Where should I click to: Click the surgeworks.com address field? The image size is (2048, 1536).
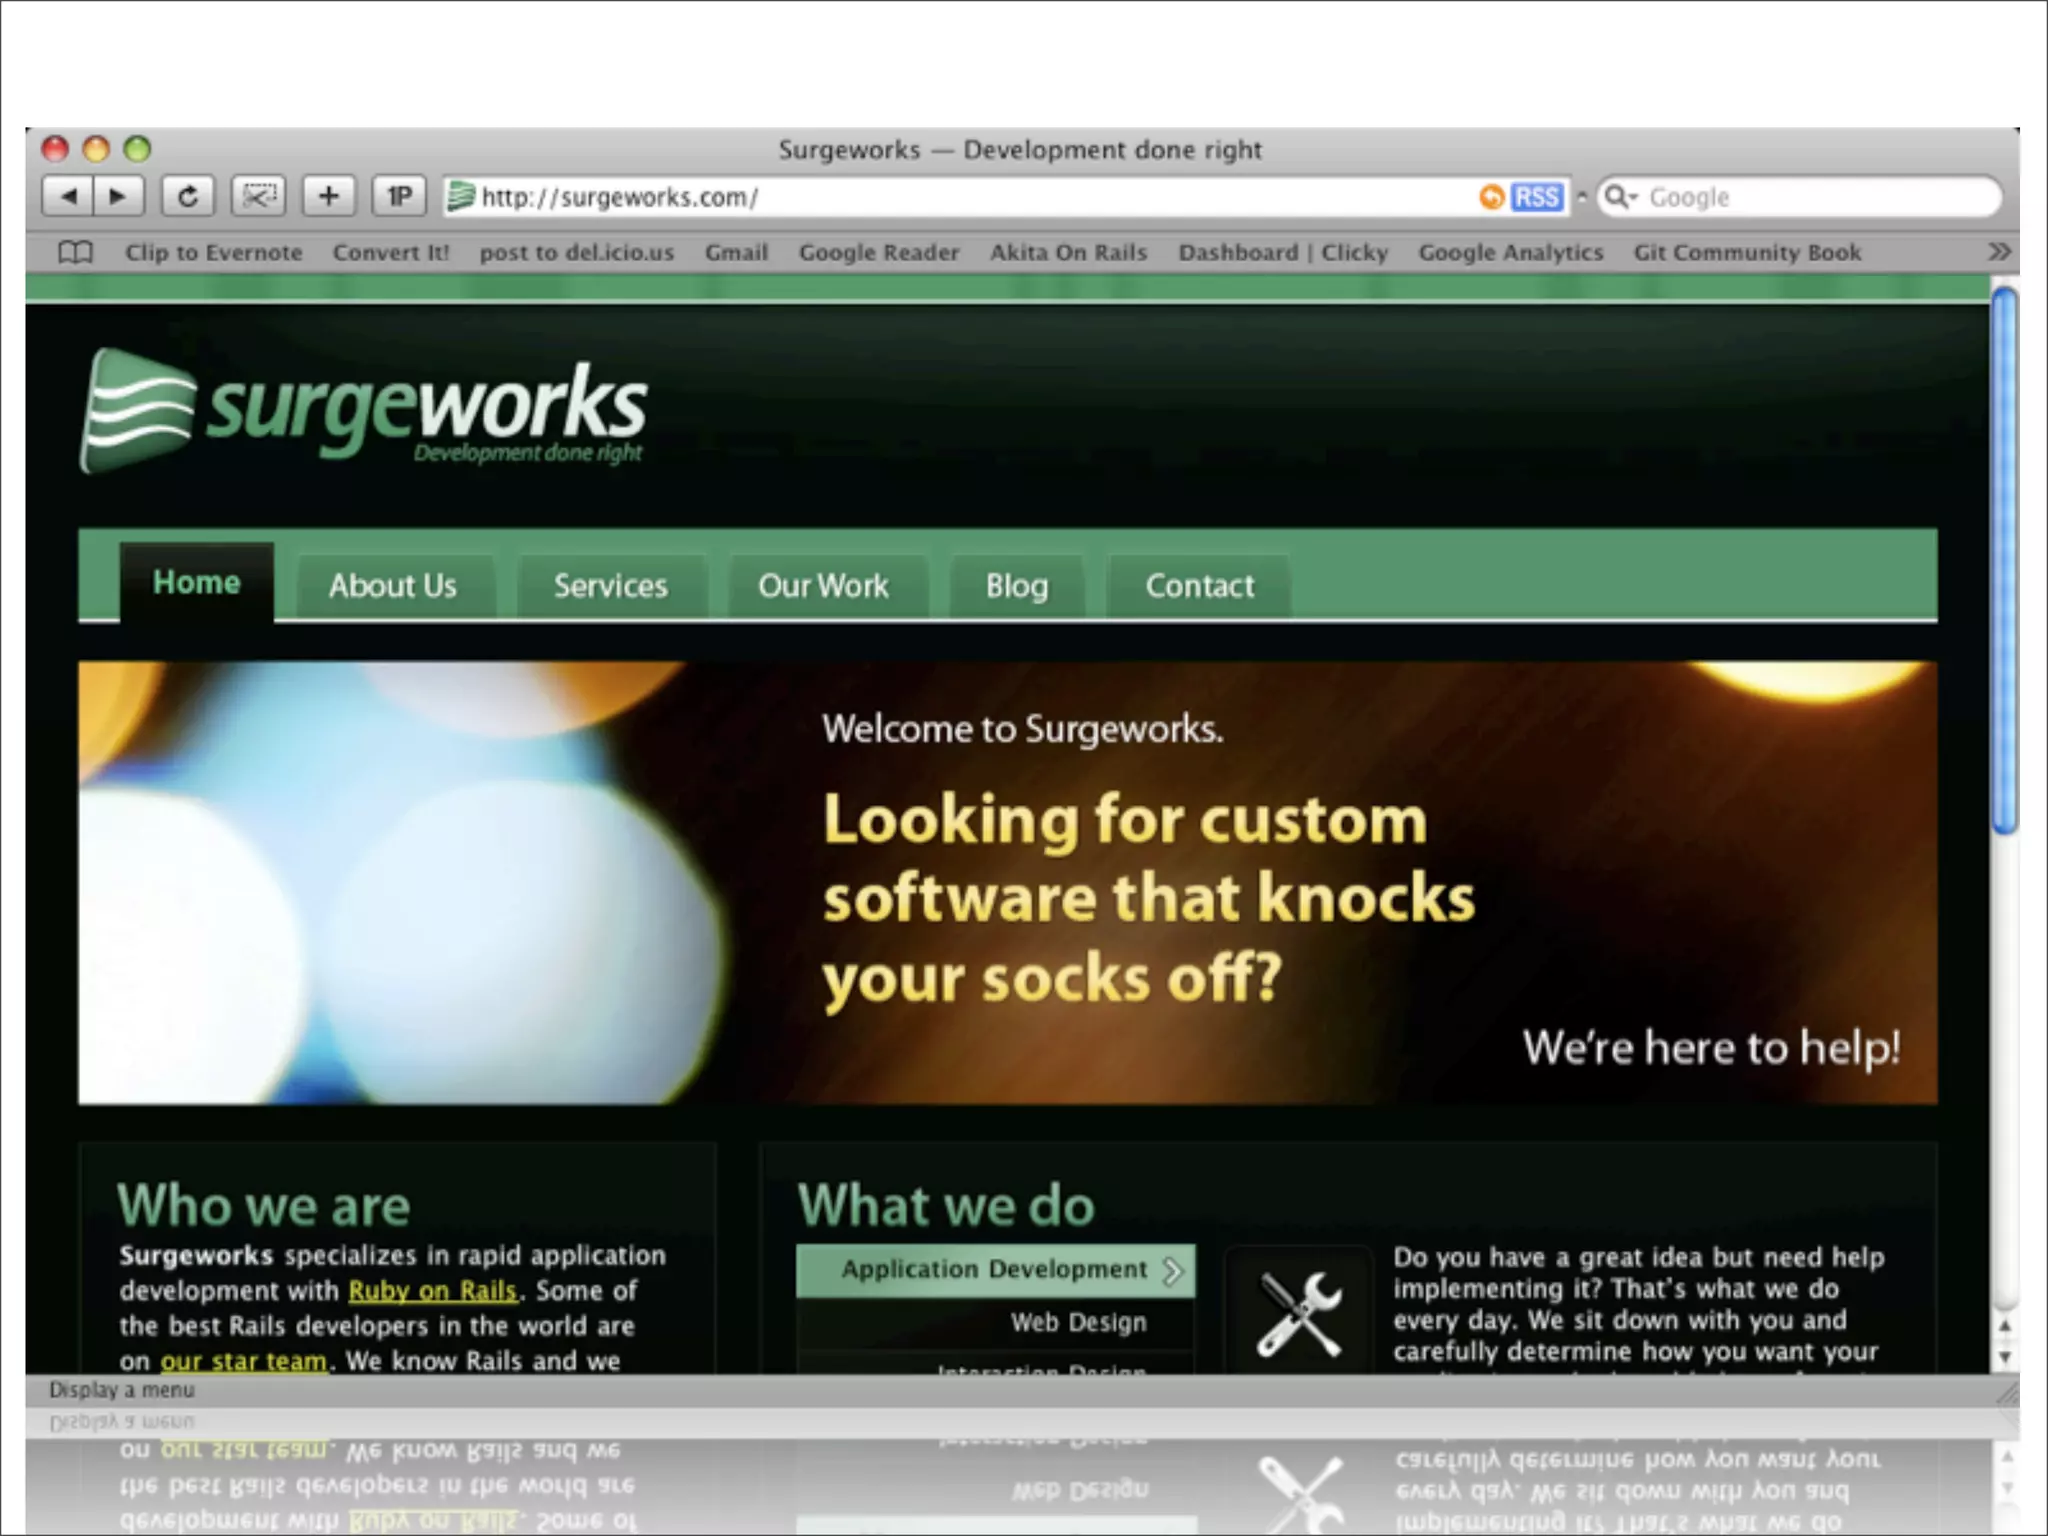pyautogui.click(x=960, y=197)
